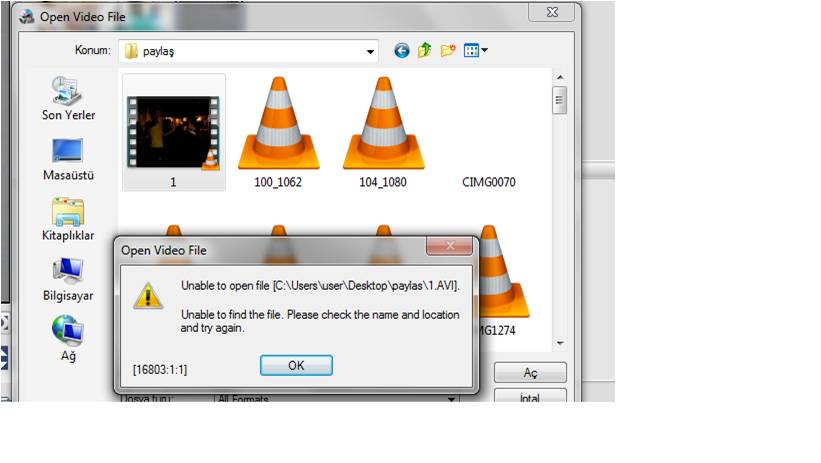Open Son Yerler in the places sidebar
821x463 pixels.
(68, 99)
